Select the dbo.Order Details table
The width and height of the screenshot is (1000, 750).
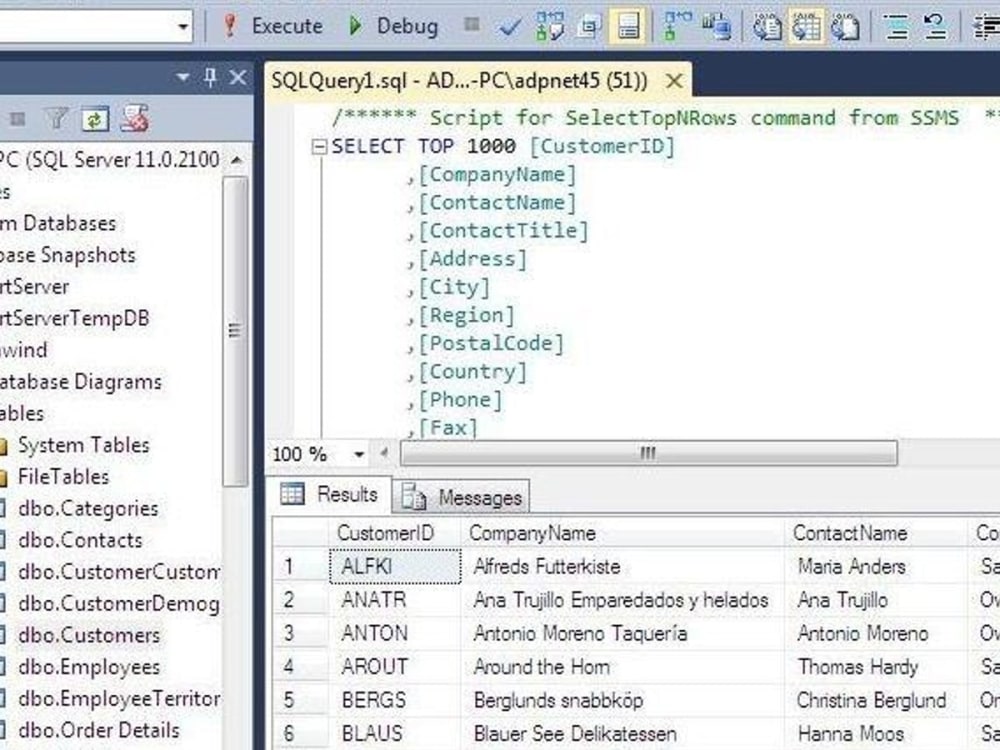pos(99,730)
